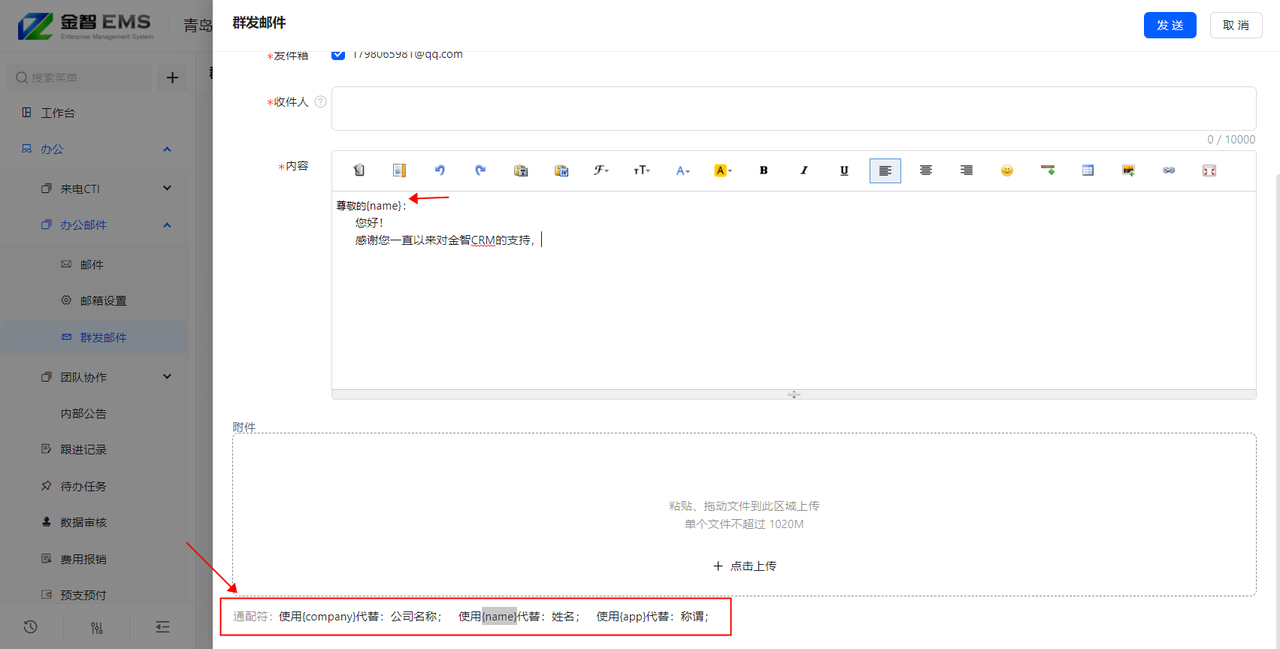Click the 搜索菜单 search box in sidebar

point(80,77)
